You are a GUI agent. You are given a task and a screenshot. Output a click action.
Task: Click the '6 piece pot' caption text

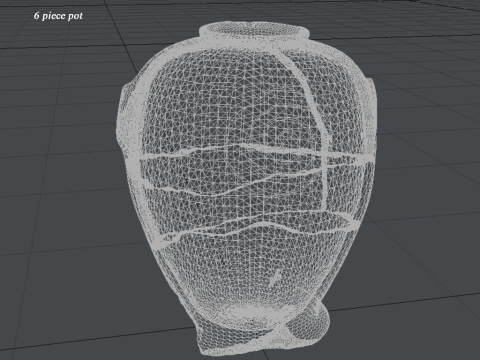click(58, 16)
